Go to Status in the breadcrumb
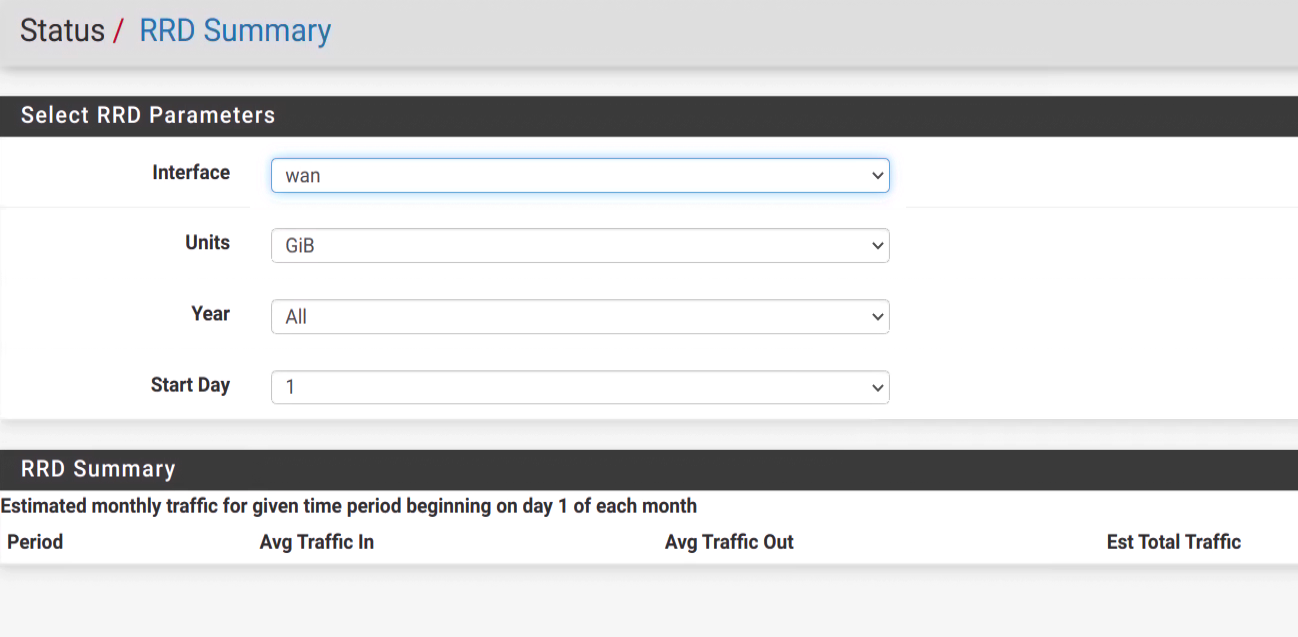 pos(62,30)
